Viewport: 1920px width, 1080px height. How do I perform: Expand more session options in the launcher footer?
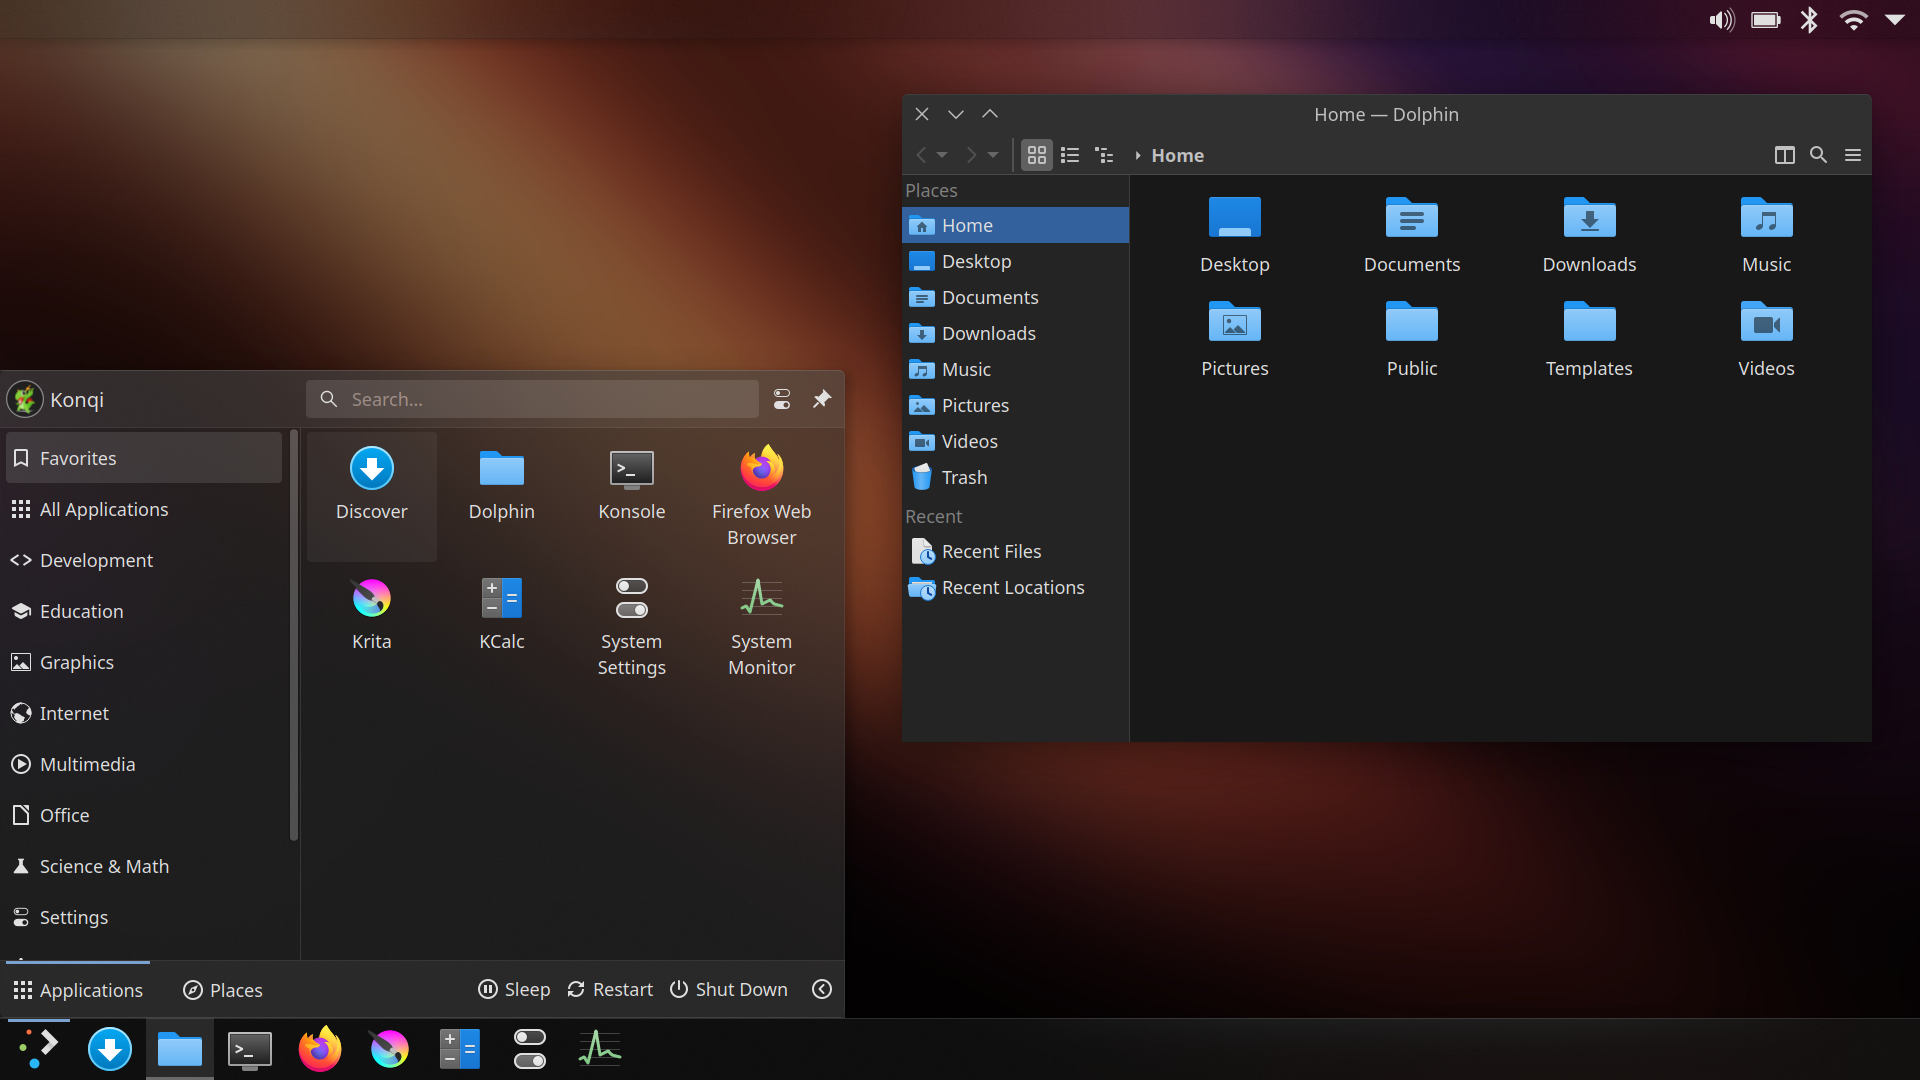coord(822,989)
